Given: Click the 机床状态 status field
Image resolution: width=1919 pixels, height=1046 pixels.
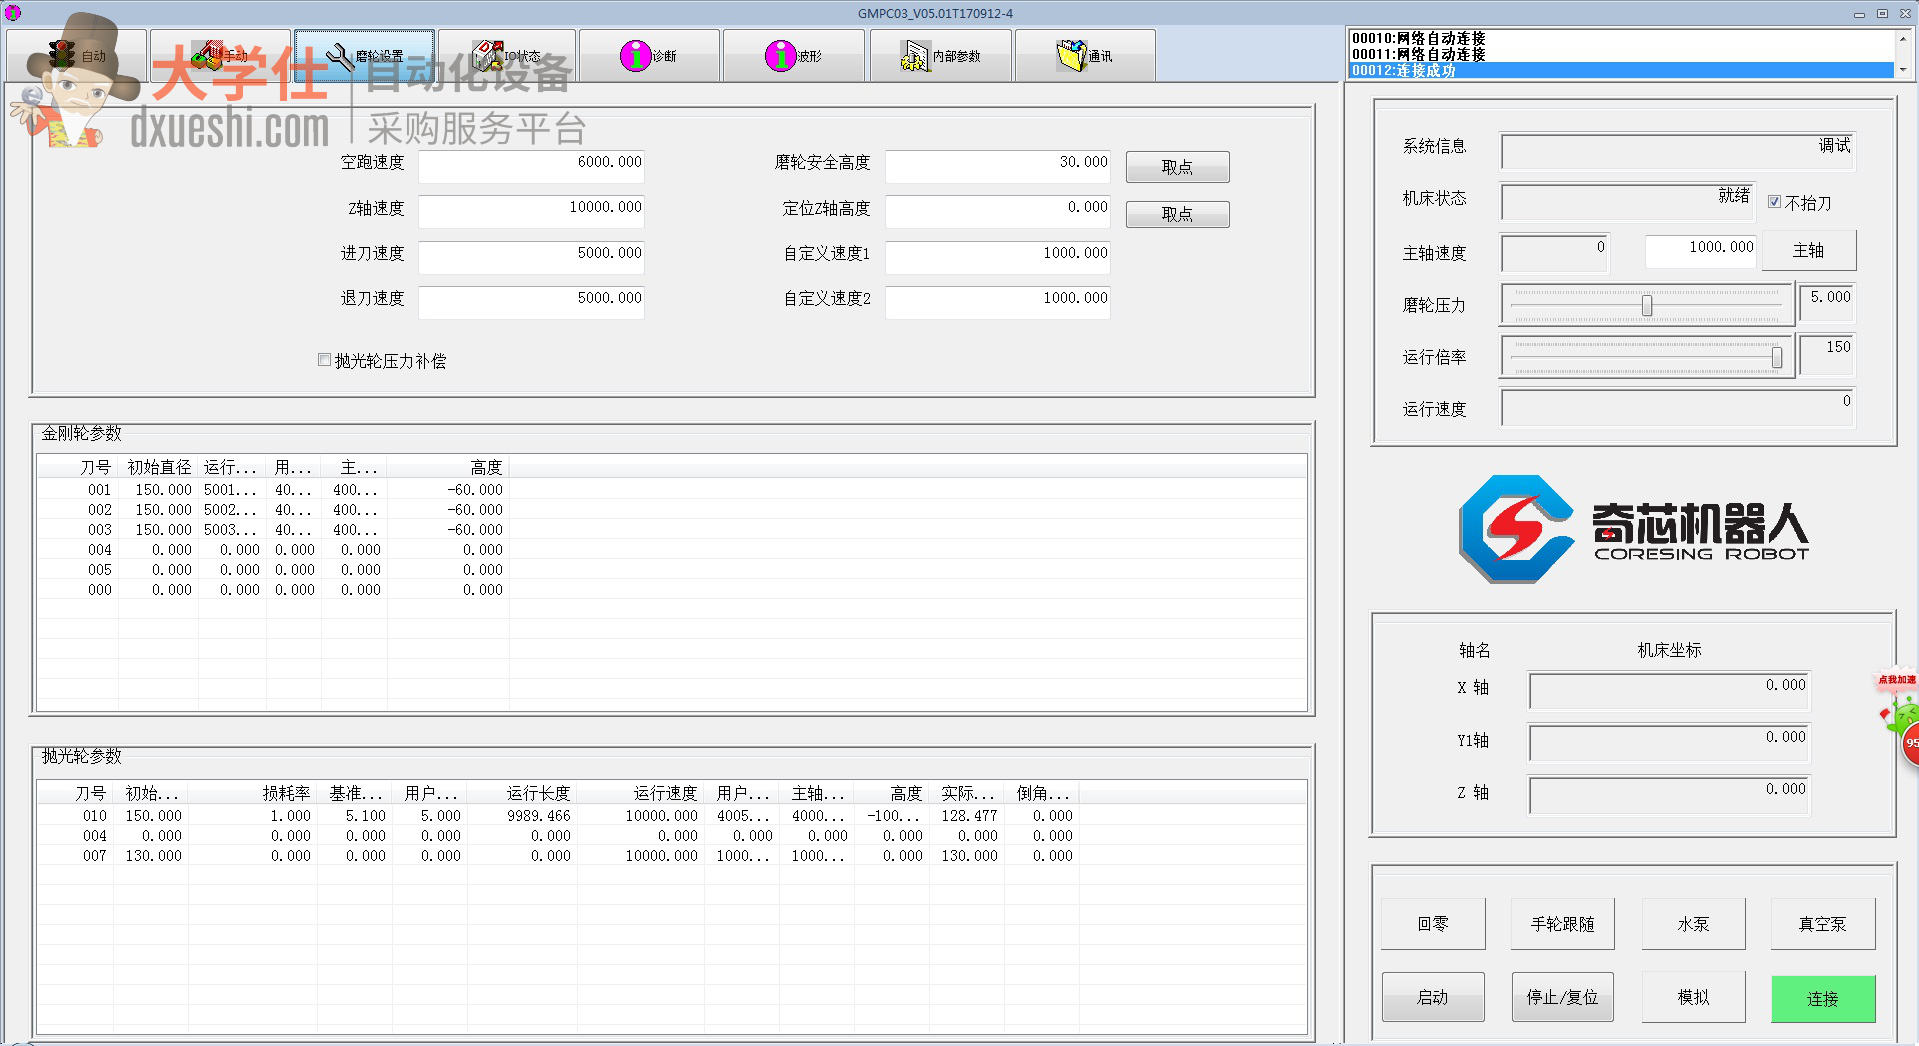Looking at the screenshot, I should point(1628,202).
